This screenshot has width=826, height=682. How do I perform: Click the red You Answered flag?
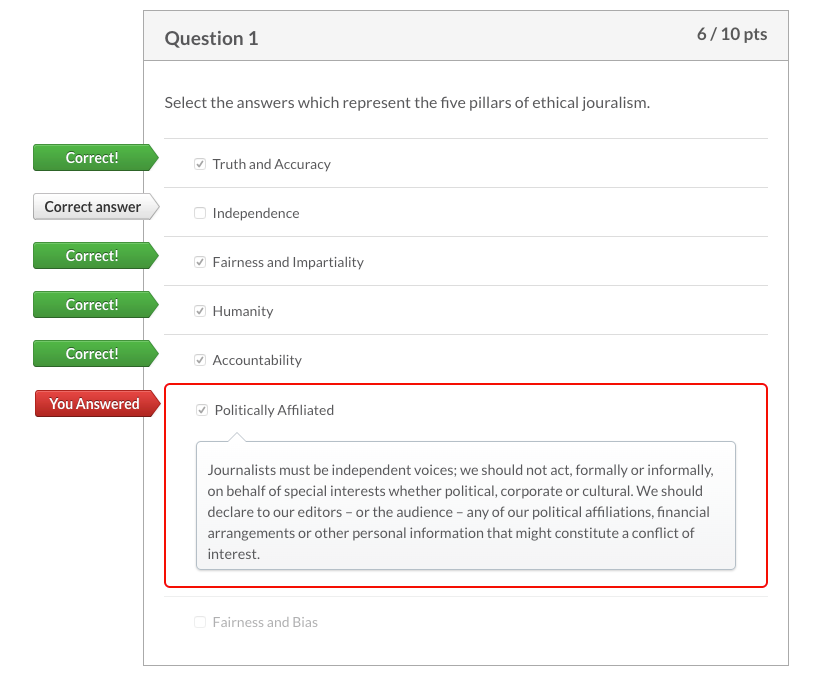pos(94,404)
